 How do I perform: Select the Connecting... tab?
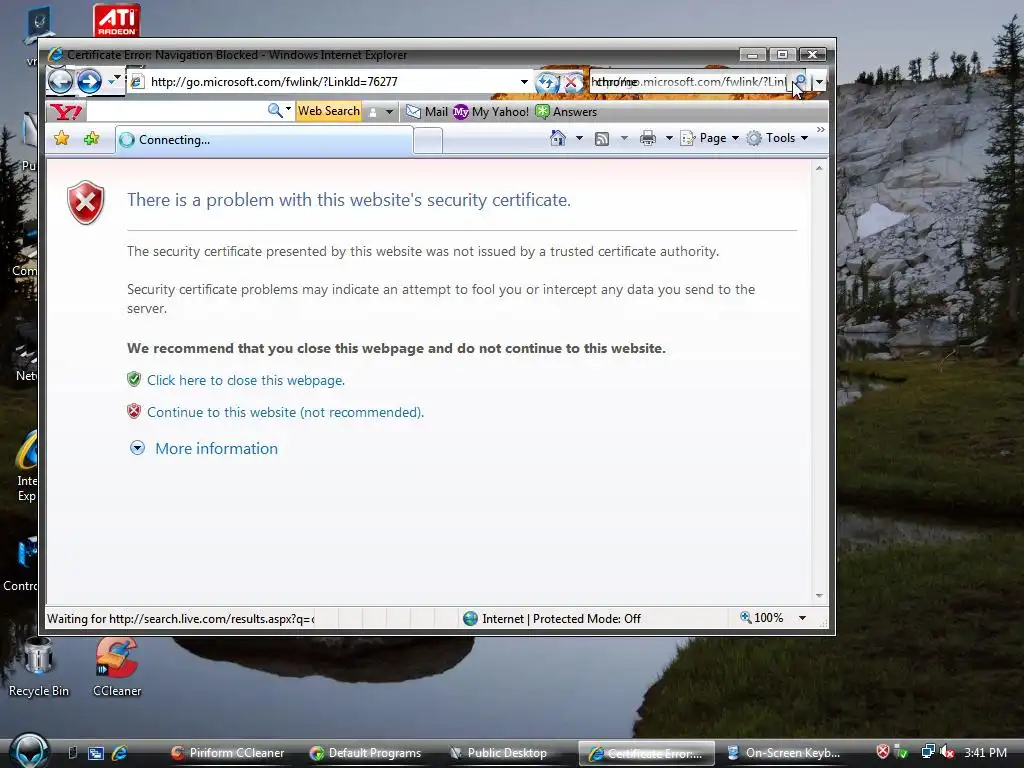264,140
